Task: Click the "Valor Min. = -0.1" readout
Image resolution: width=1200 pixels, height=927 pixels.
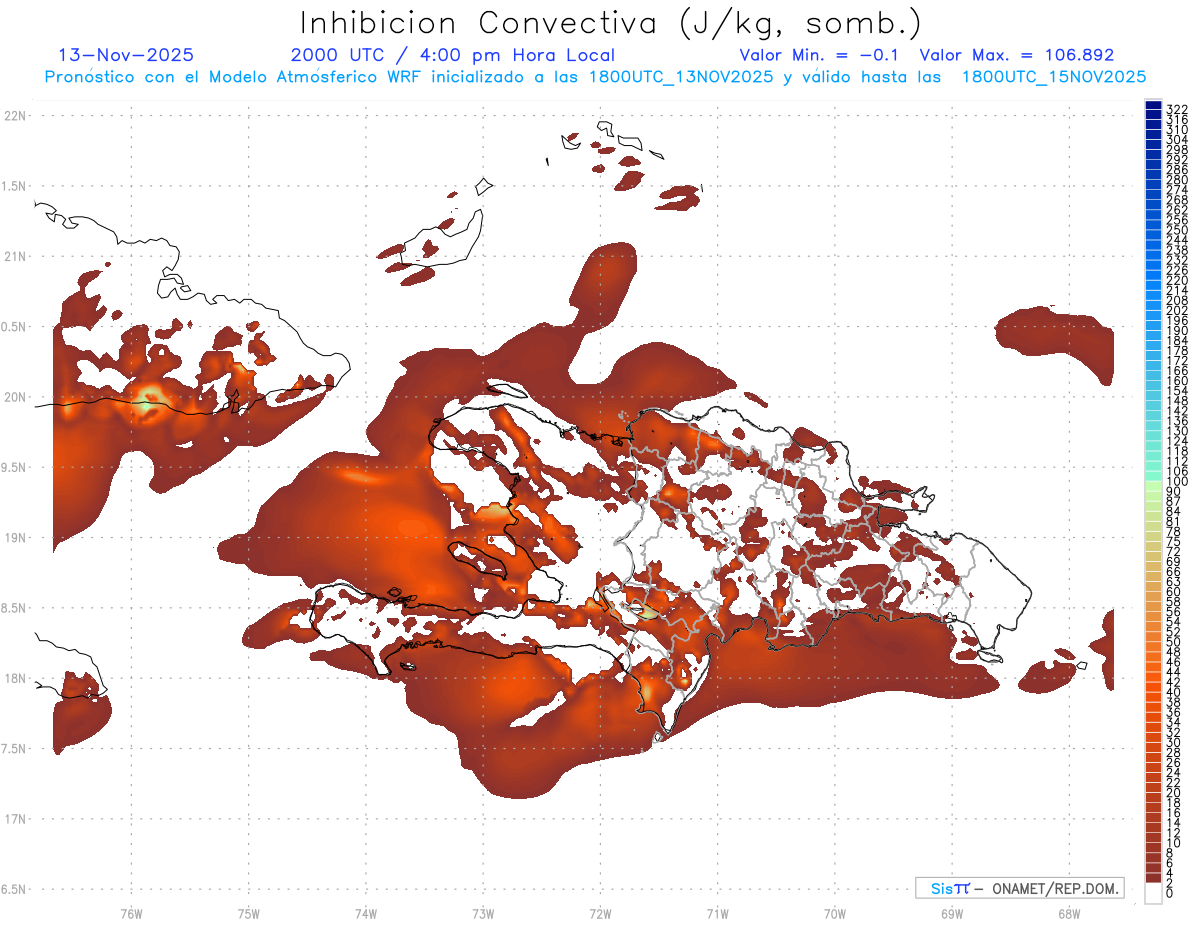Action: pos(819,55)
